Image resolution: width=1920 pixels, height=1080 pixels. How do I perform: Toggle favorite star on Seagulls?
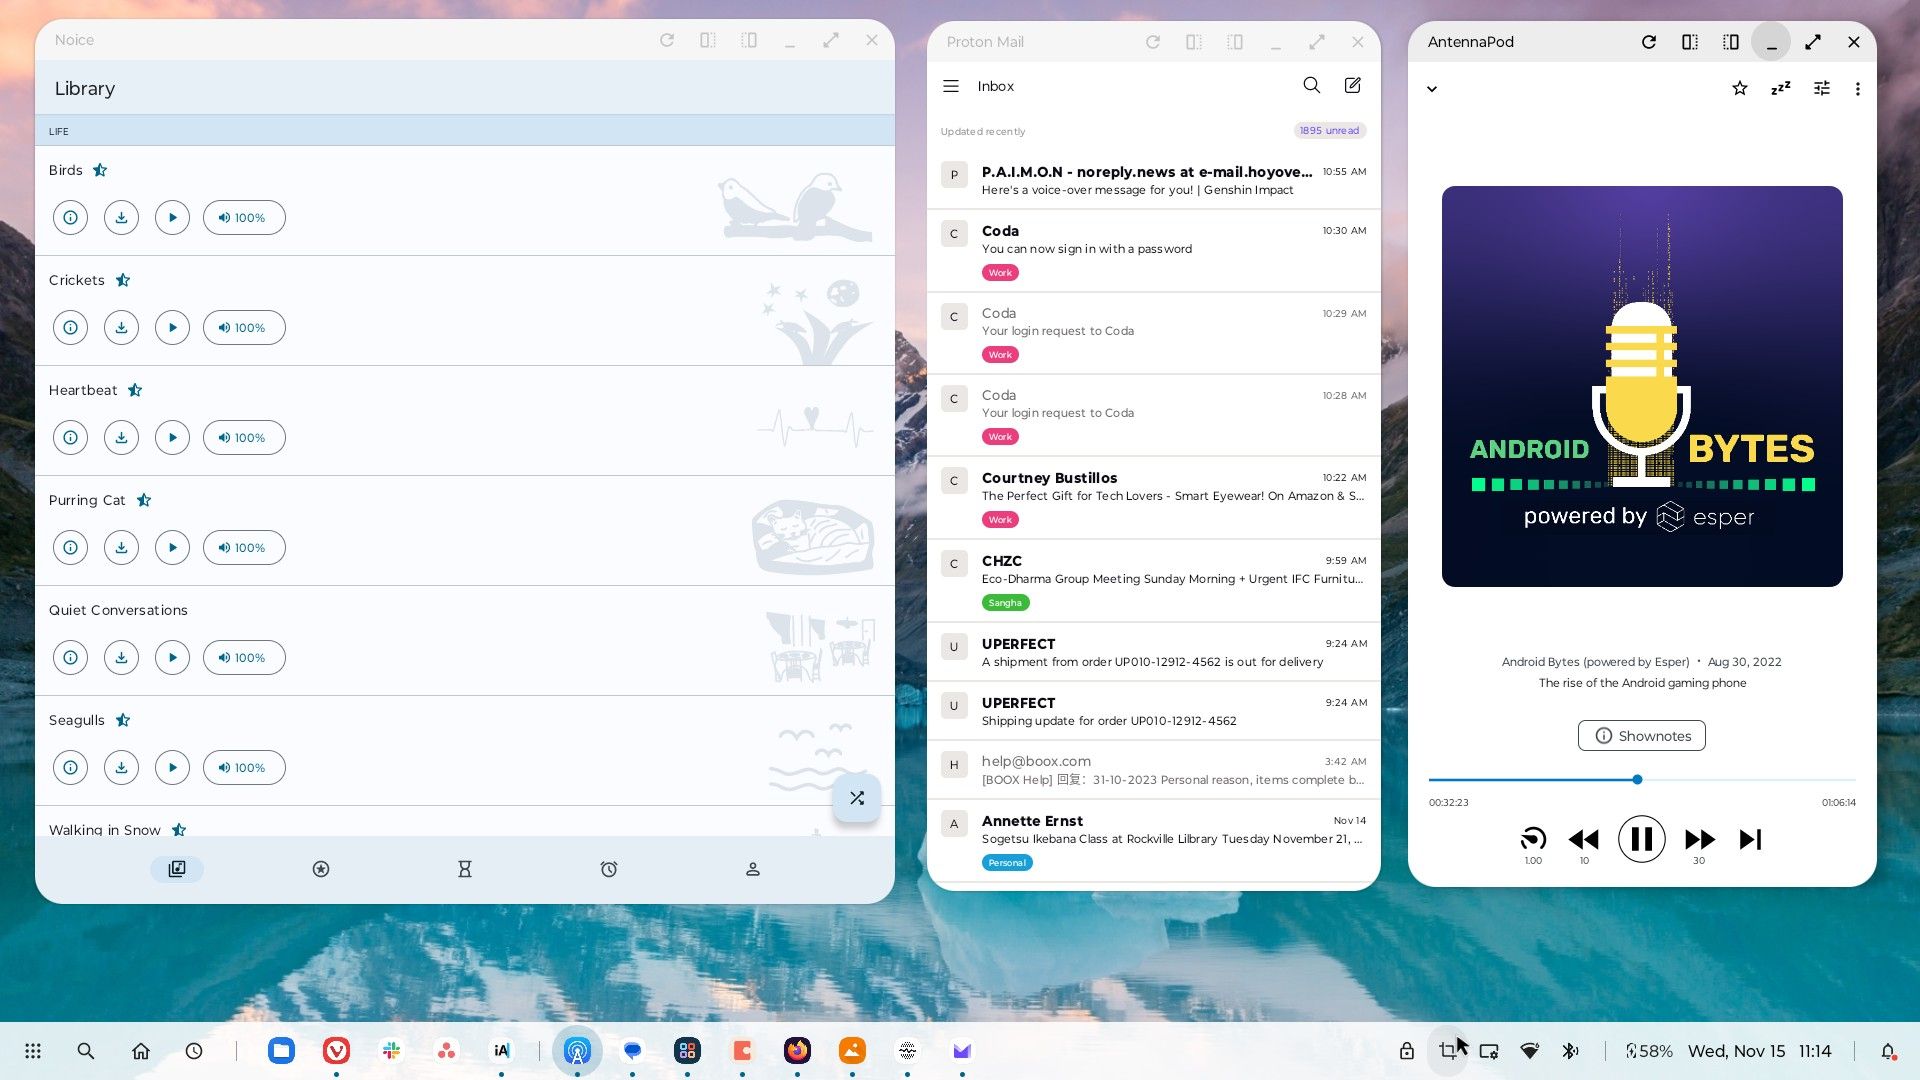(123, 720)
